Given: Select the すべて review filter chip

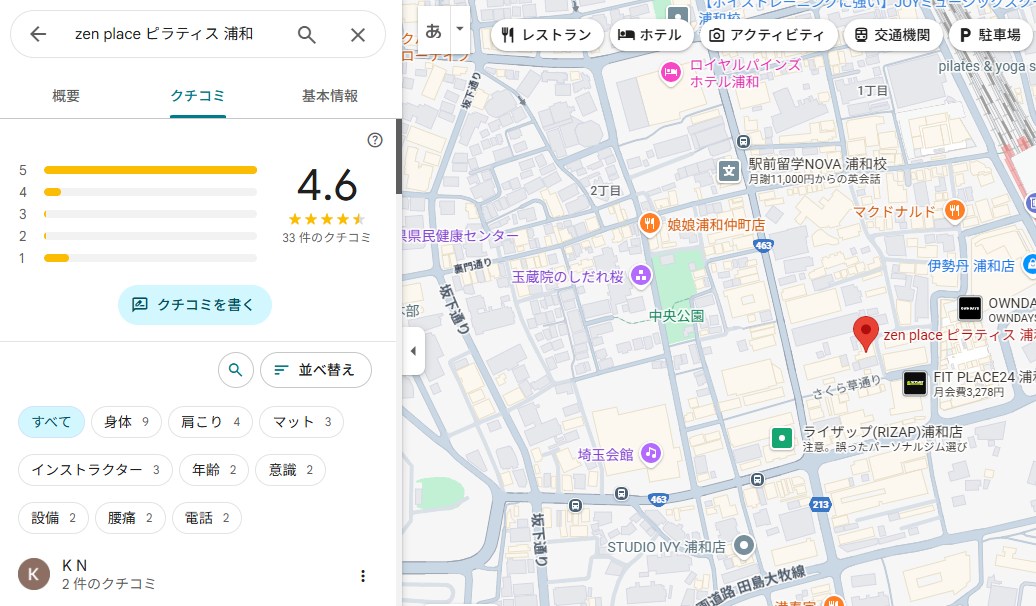Looking at the screenshot, I should coord(51,422).
